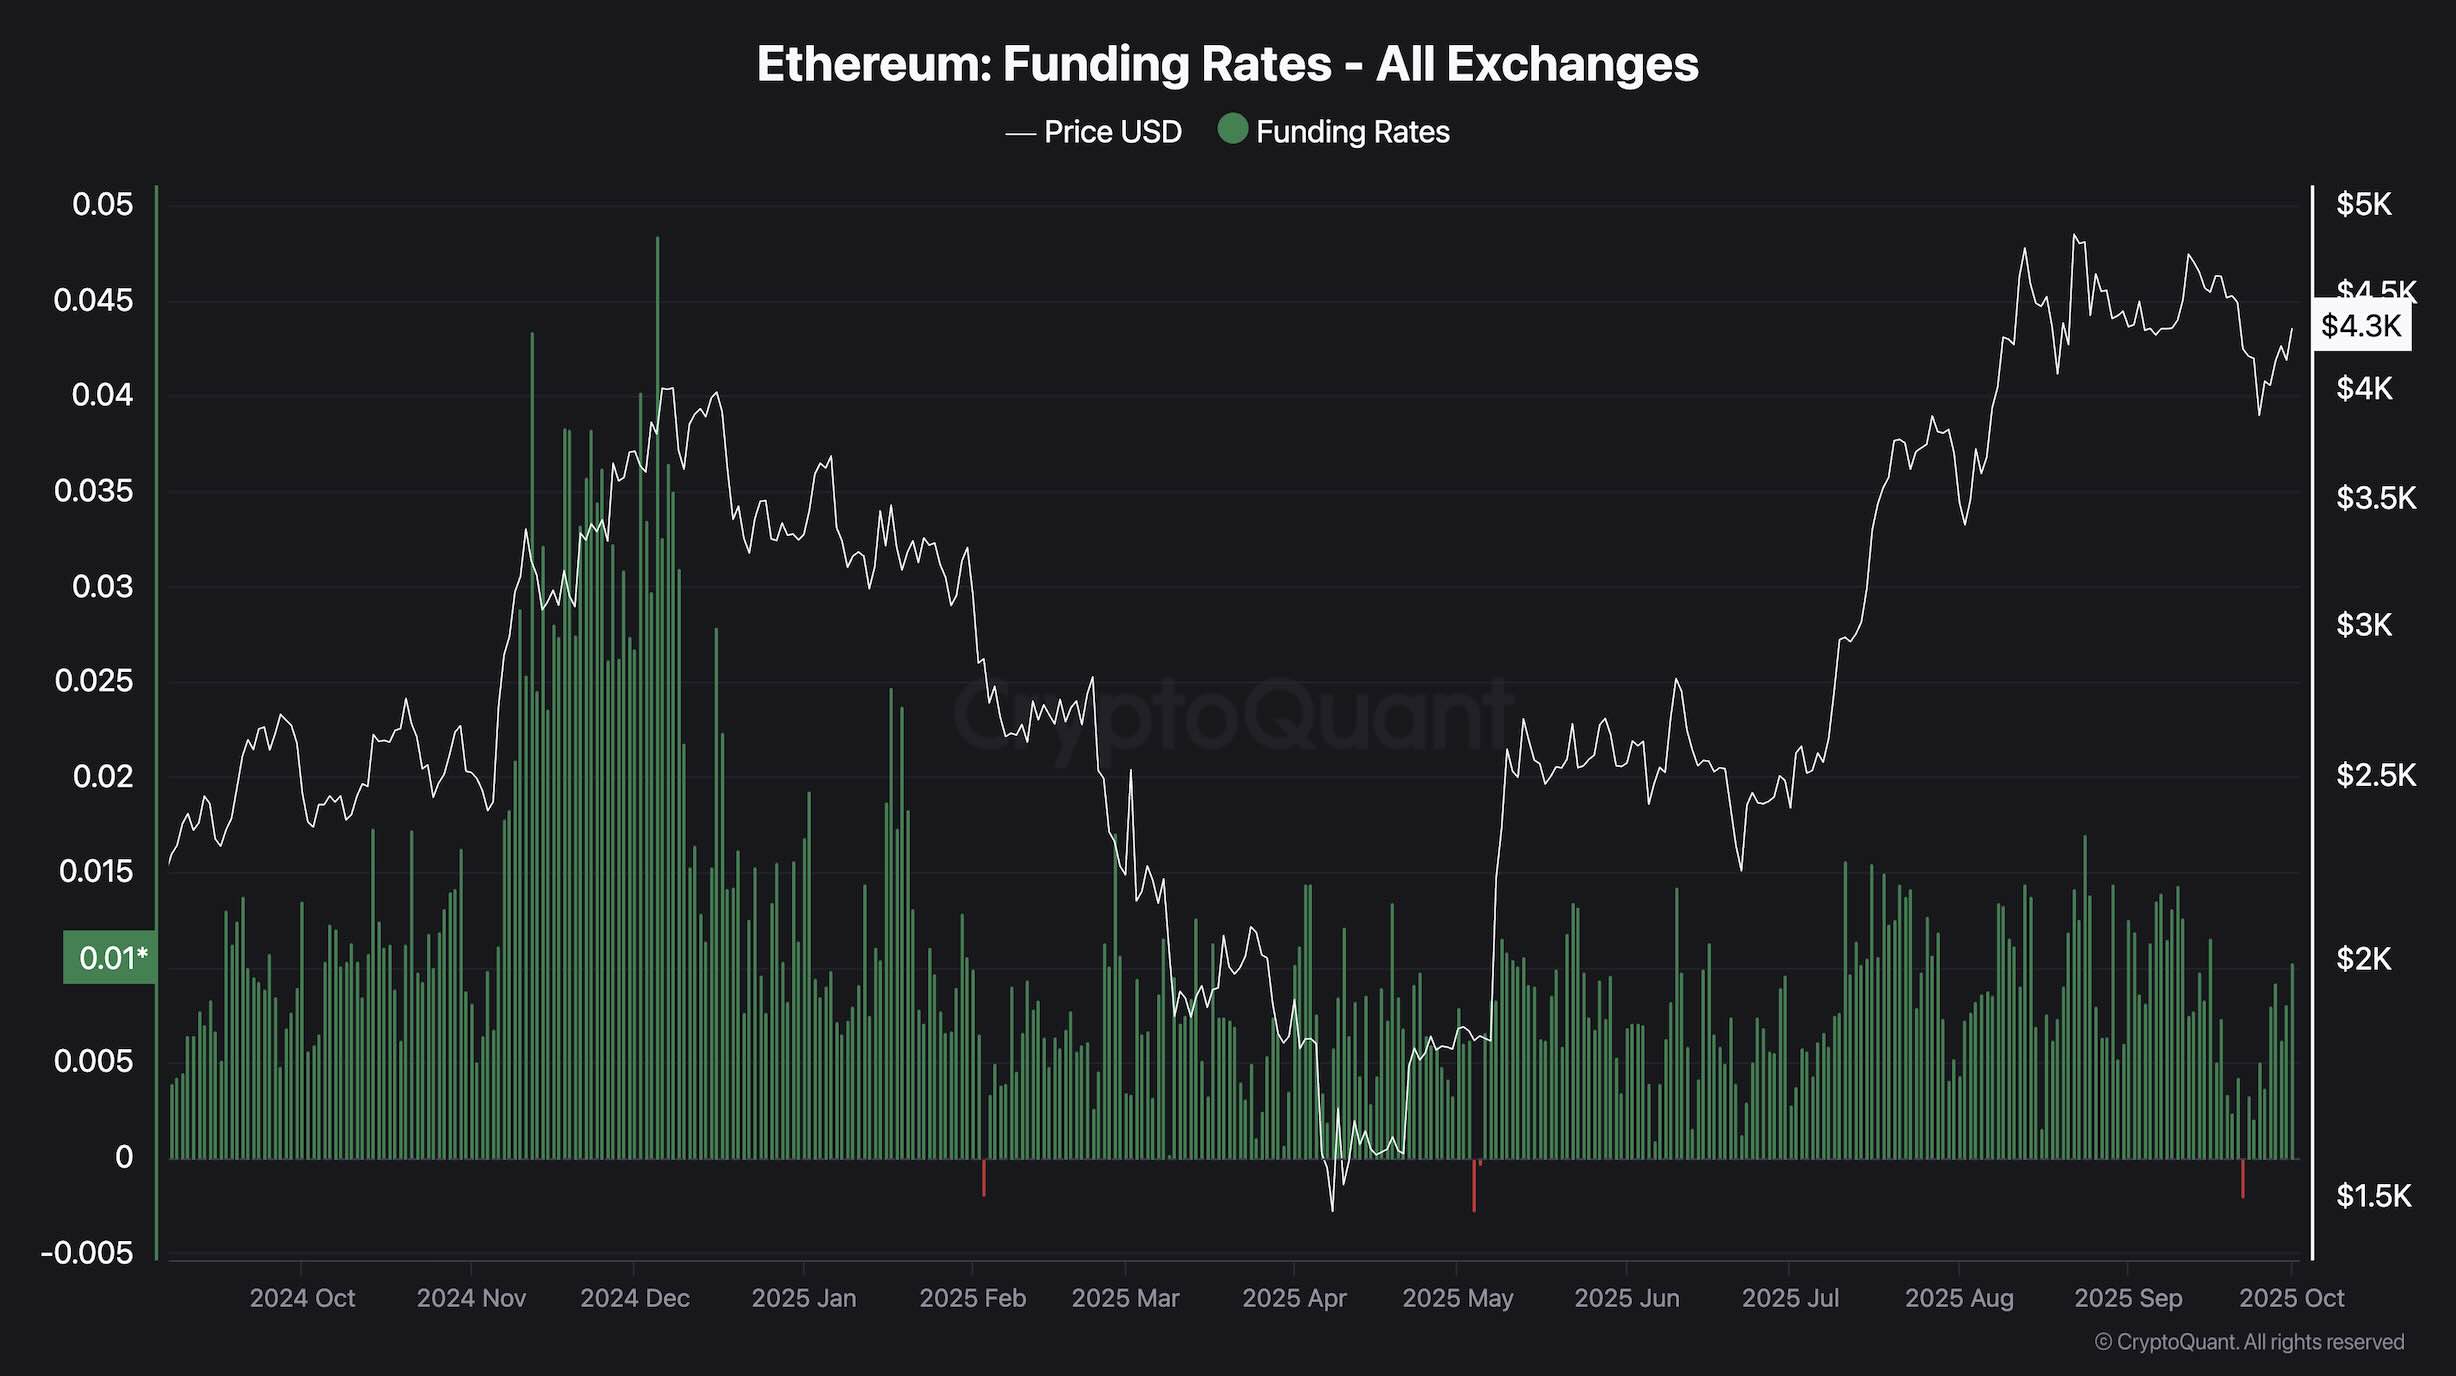The width and height of the screenshot is (2456, 1376).
Task: Toggle the Funding Rates legend label
Action: pos(1352,132)
